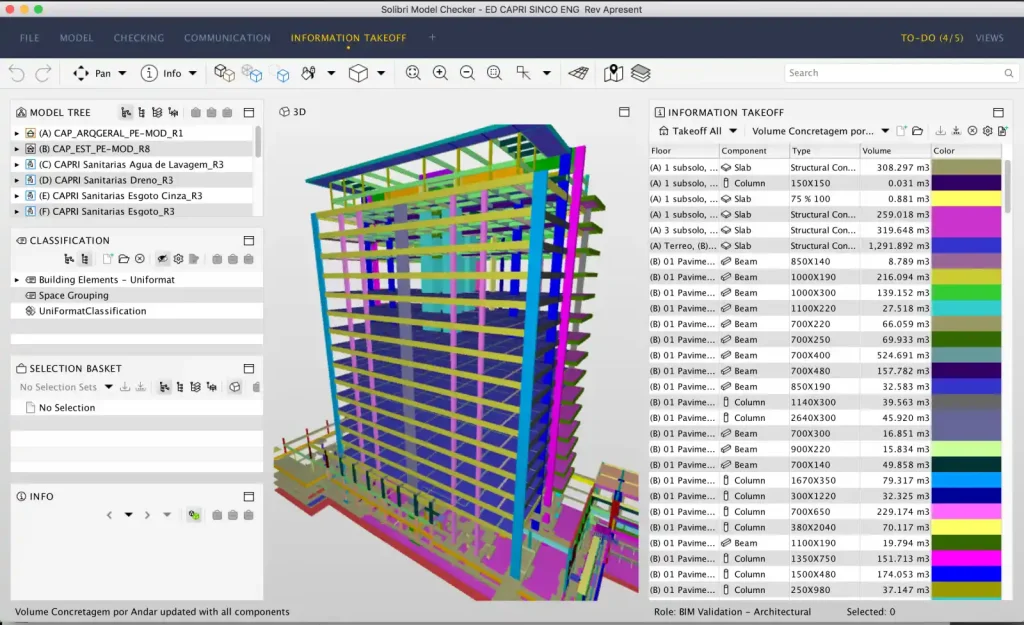Click the Zoom In magnifier icon
Image resolution: width=1024 pixels, height=625 pixels.
(x=440, y=73)
